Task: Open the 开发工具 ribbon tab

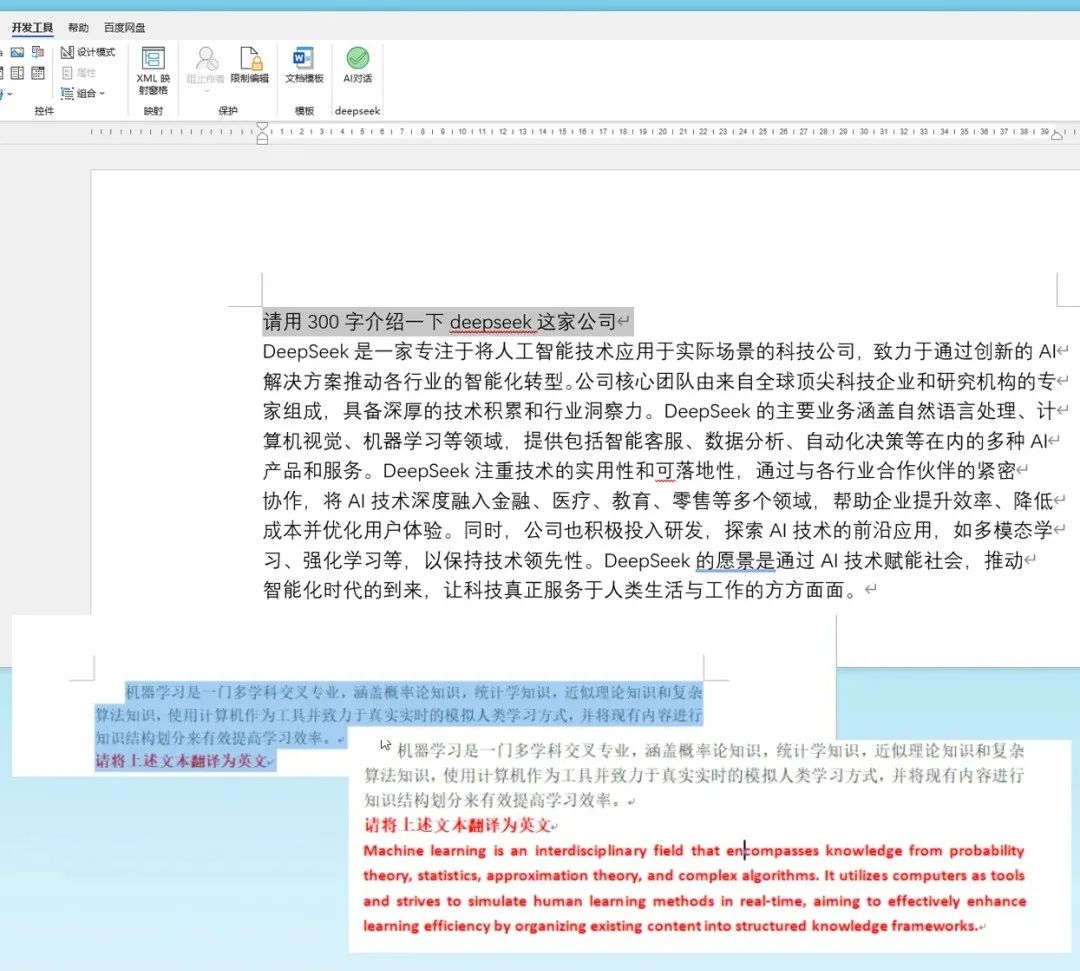Action: tap(32, 28)
